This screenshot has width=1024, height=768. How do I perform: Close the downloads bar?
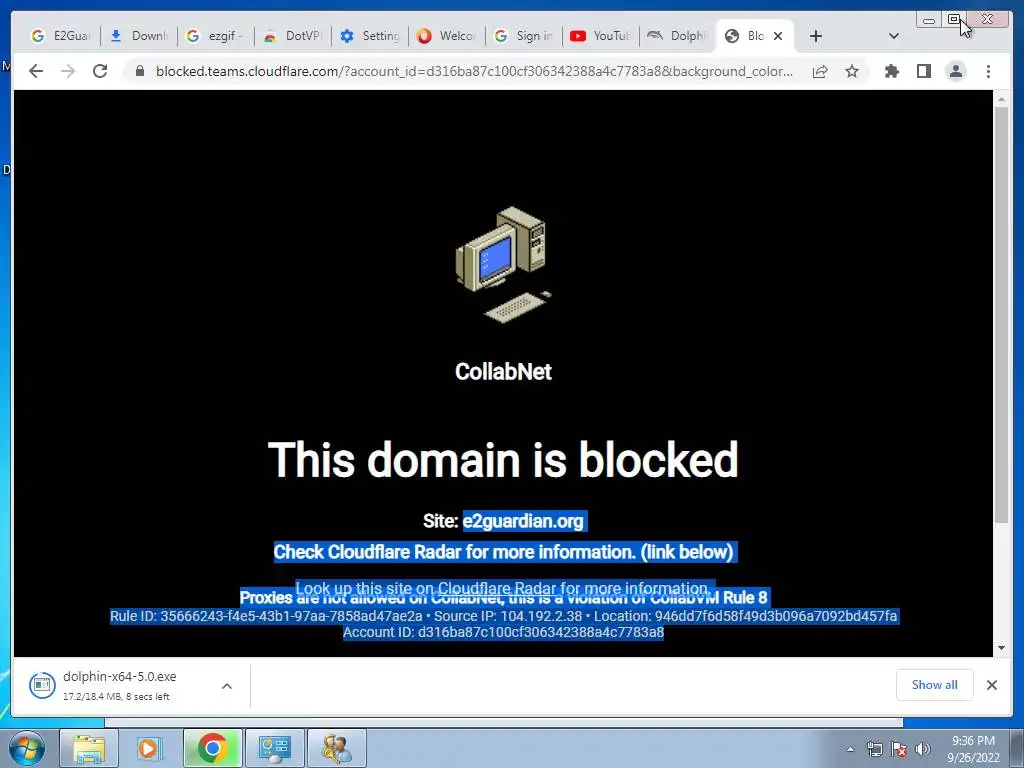point(991,684)
